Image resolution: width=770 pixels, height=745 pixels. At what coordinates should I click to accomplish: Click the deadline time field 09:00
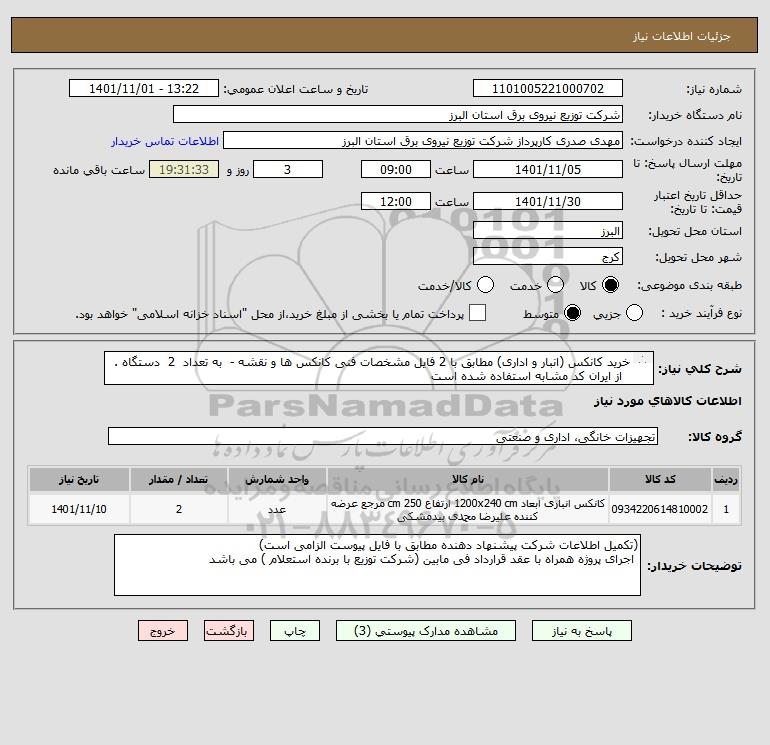(396, 169)
